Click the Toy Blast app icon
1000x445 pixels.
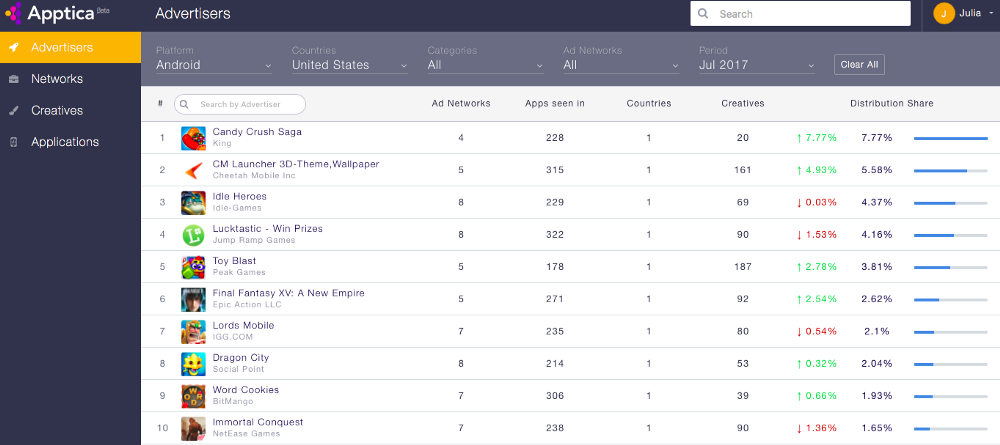pos(193,267)
